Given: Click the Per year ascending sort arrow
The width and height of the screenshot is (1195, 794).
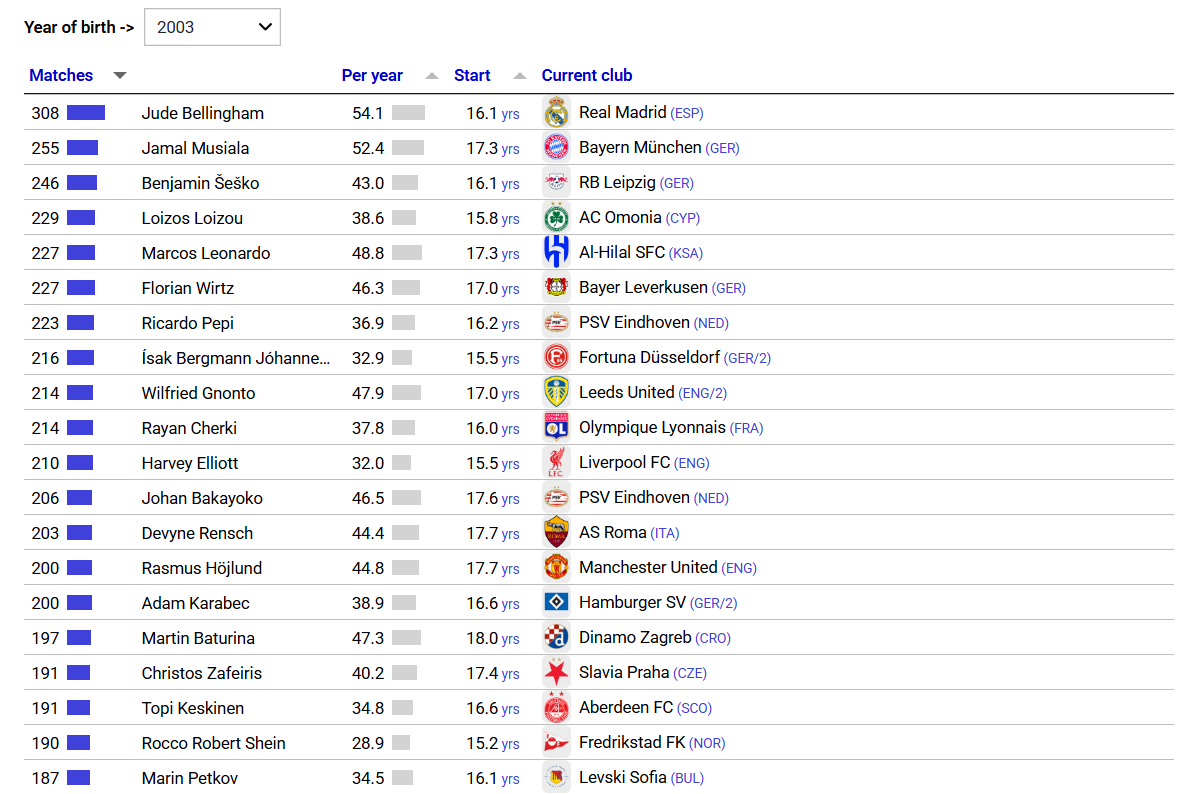Looking at the screenshot, I should (432, 75).
